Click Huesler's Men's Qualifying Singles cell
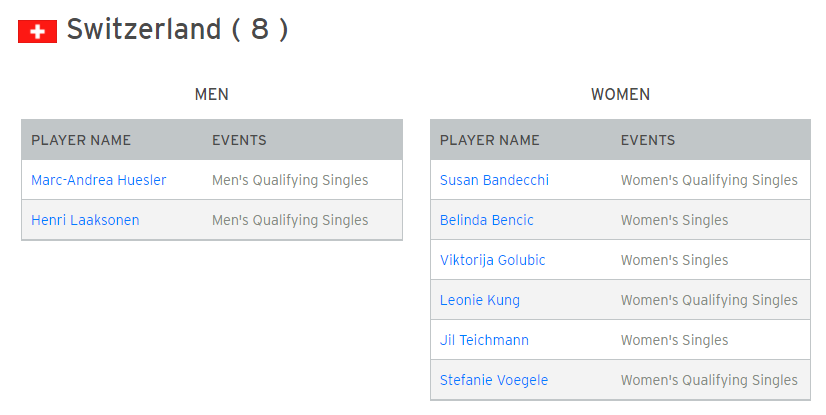This screenshot has width=826, height=415. [290, 180]
